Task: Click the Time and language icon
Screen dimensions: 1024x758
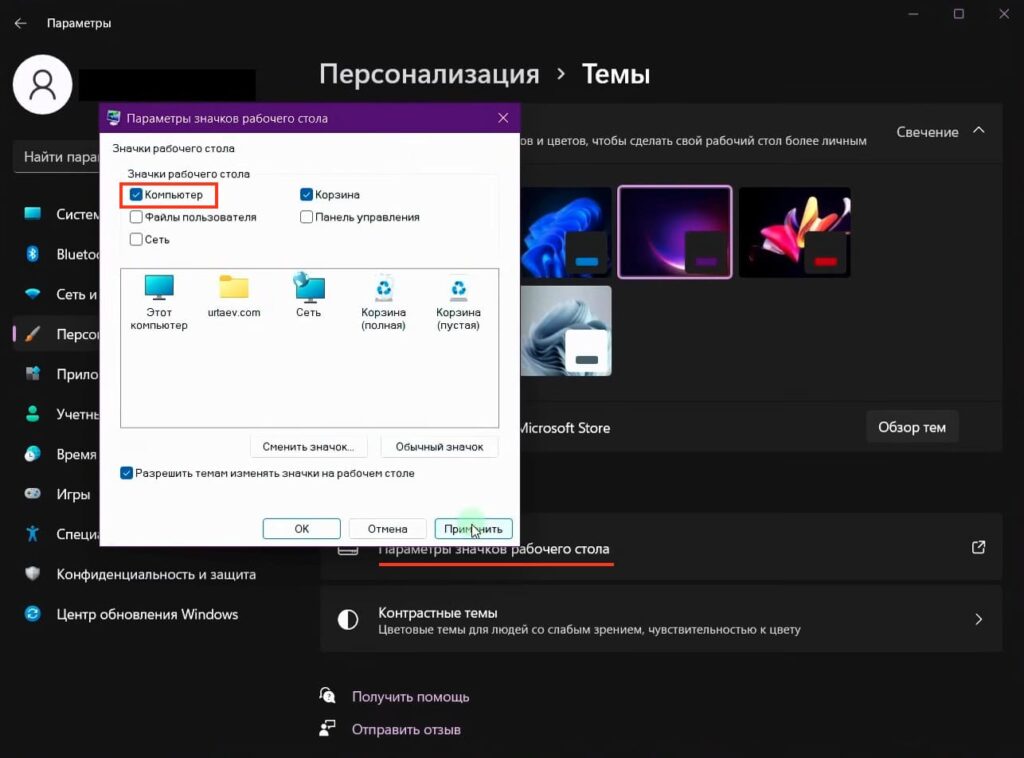Action: [x=33, y=454]
